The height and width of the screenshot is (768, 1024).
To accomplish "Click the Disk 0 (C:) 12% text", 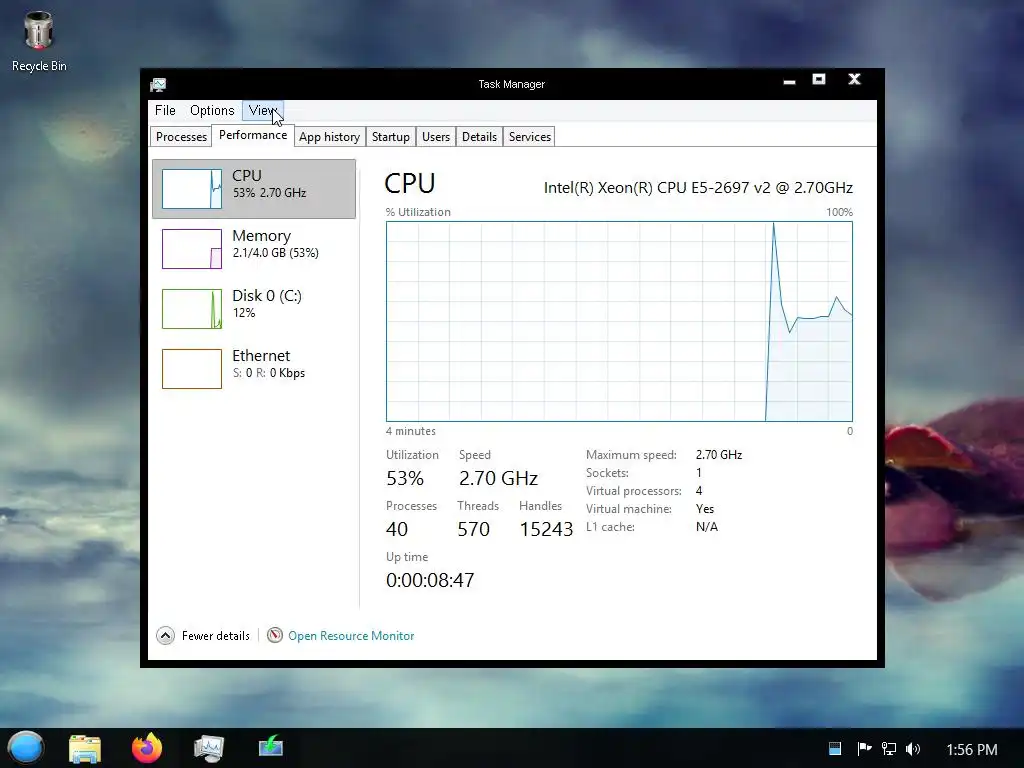I will click(x=244, y=313).
